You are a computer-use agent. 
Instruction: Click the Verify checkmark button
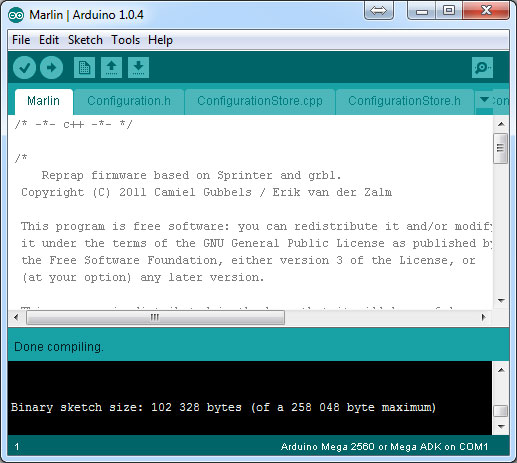tap(24, 68)
